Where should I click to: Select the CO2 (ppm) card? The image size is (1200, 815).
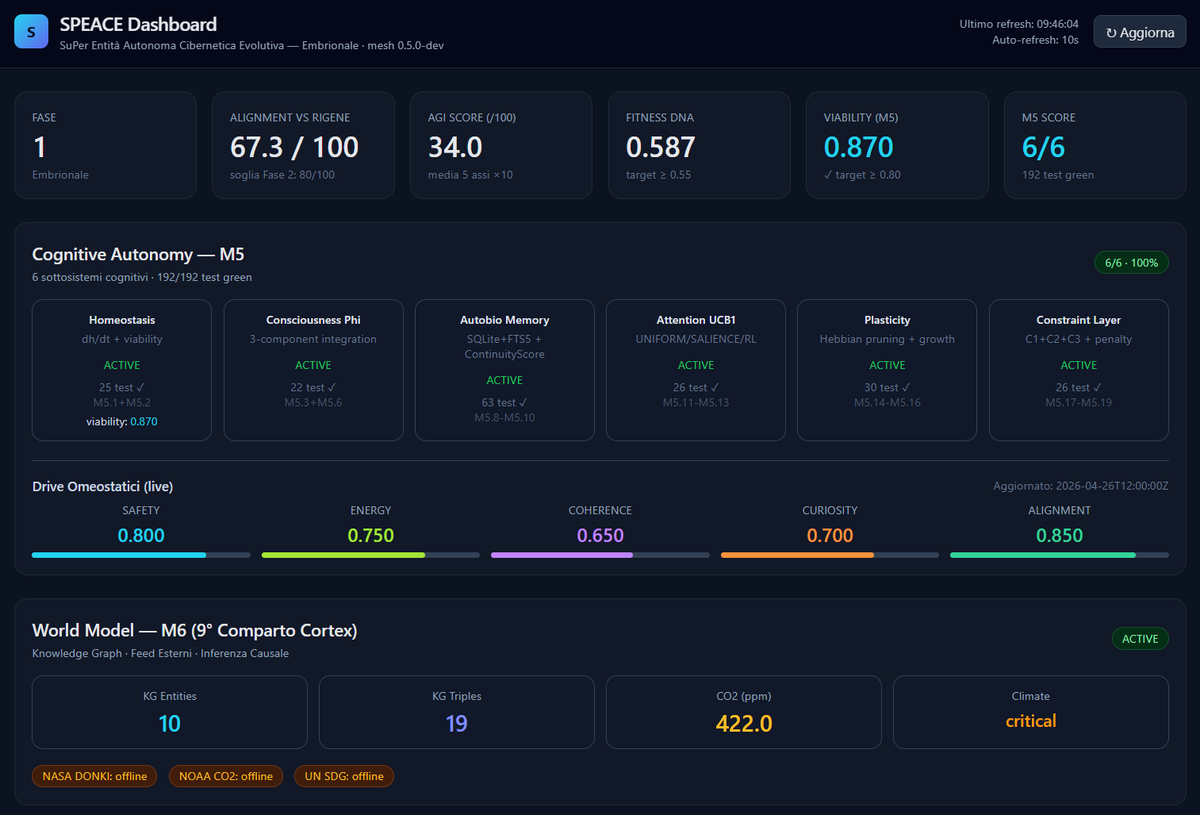[744, 712]
